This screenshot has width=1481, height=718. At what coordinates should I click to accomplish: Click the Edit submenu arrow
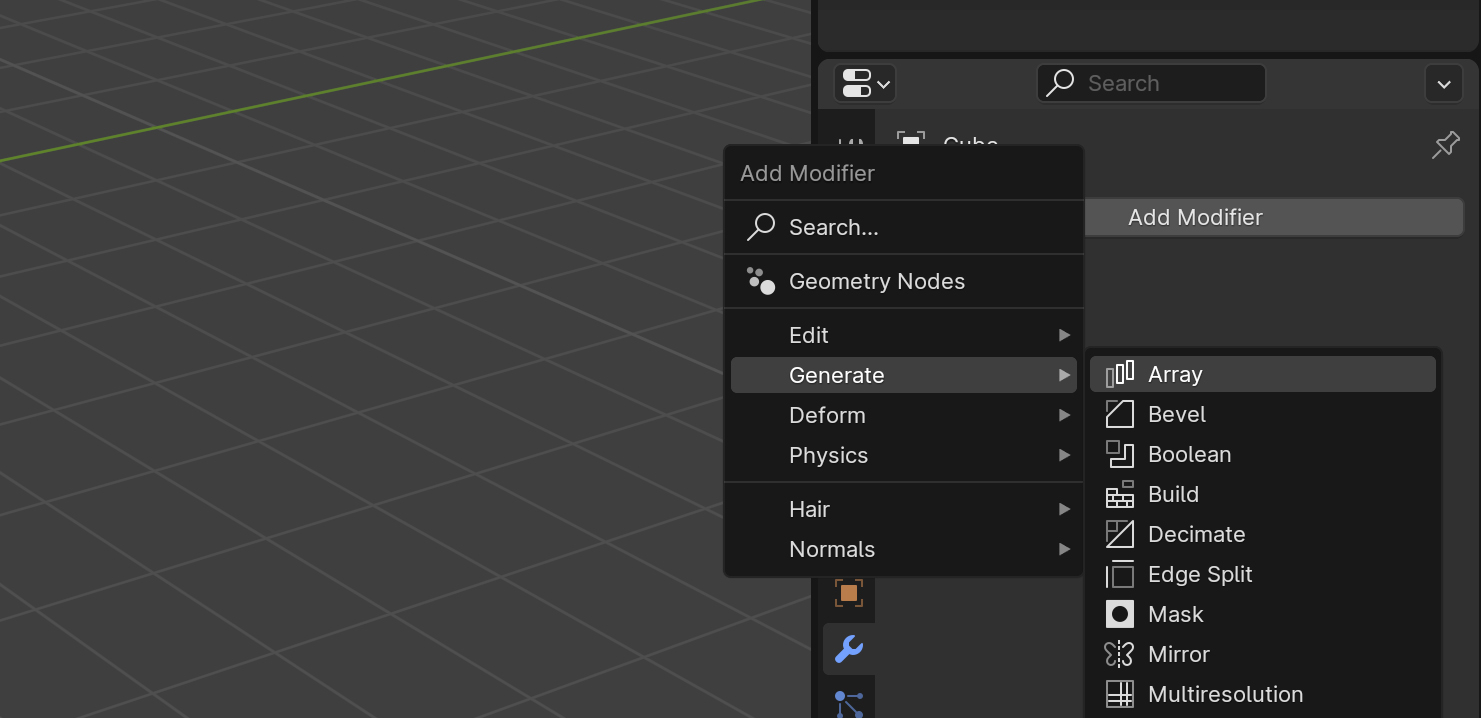[1065, 335]
